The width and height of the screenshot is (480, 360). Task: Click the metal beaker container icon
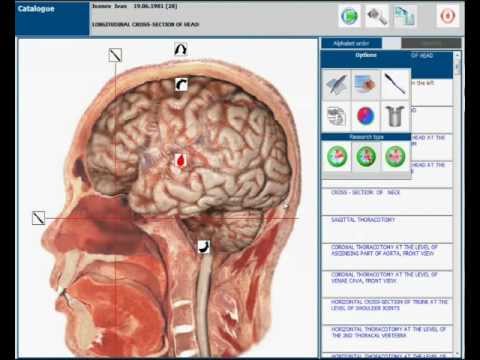point(395,116)
